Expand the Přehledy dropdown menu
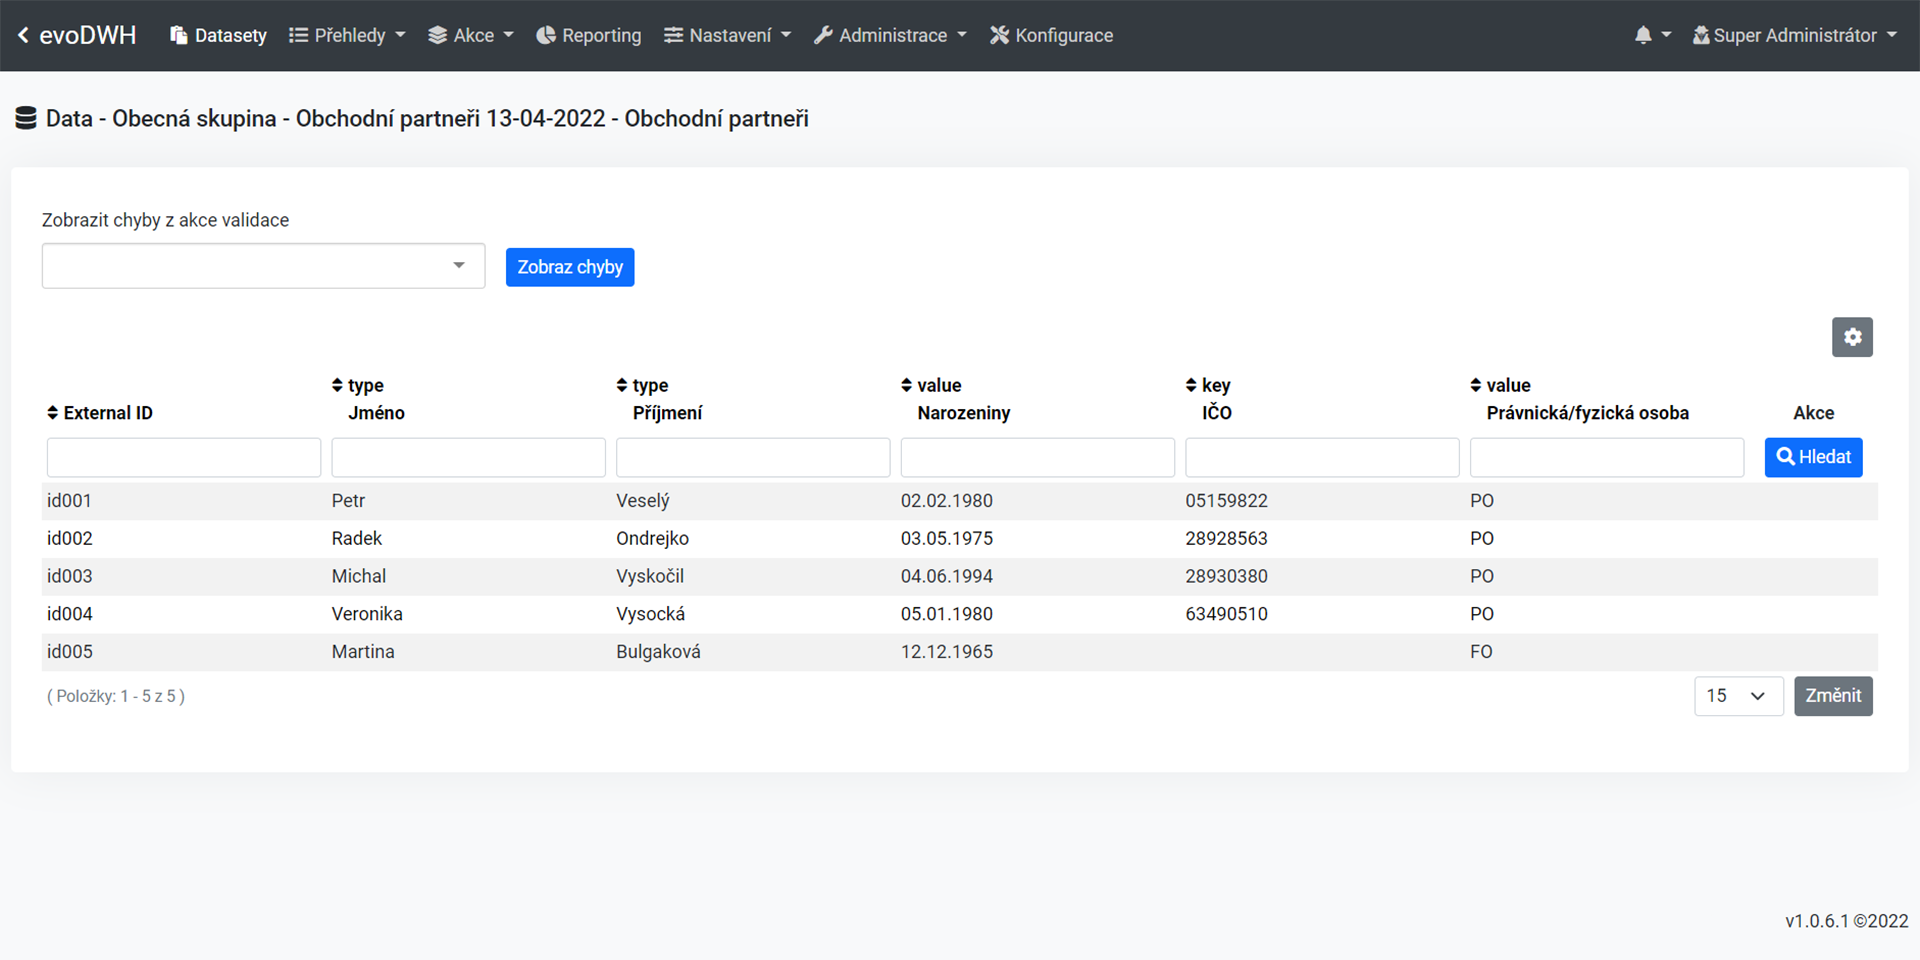This screenshot has height=960, width=1920. pos(347,35)
